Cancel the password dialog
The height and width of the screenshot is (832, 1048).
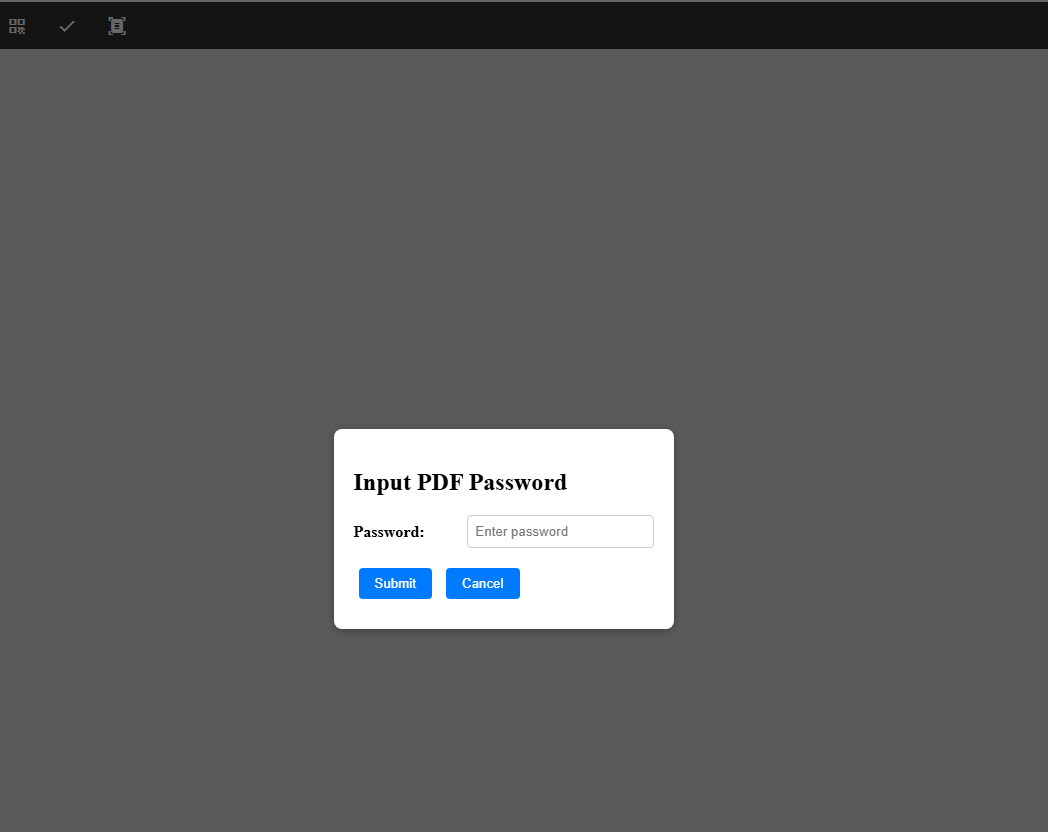pyautogui.click(x=482, y=583)
